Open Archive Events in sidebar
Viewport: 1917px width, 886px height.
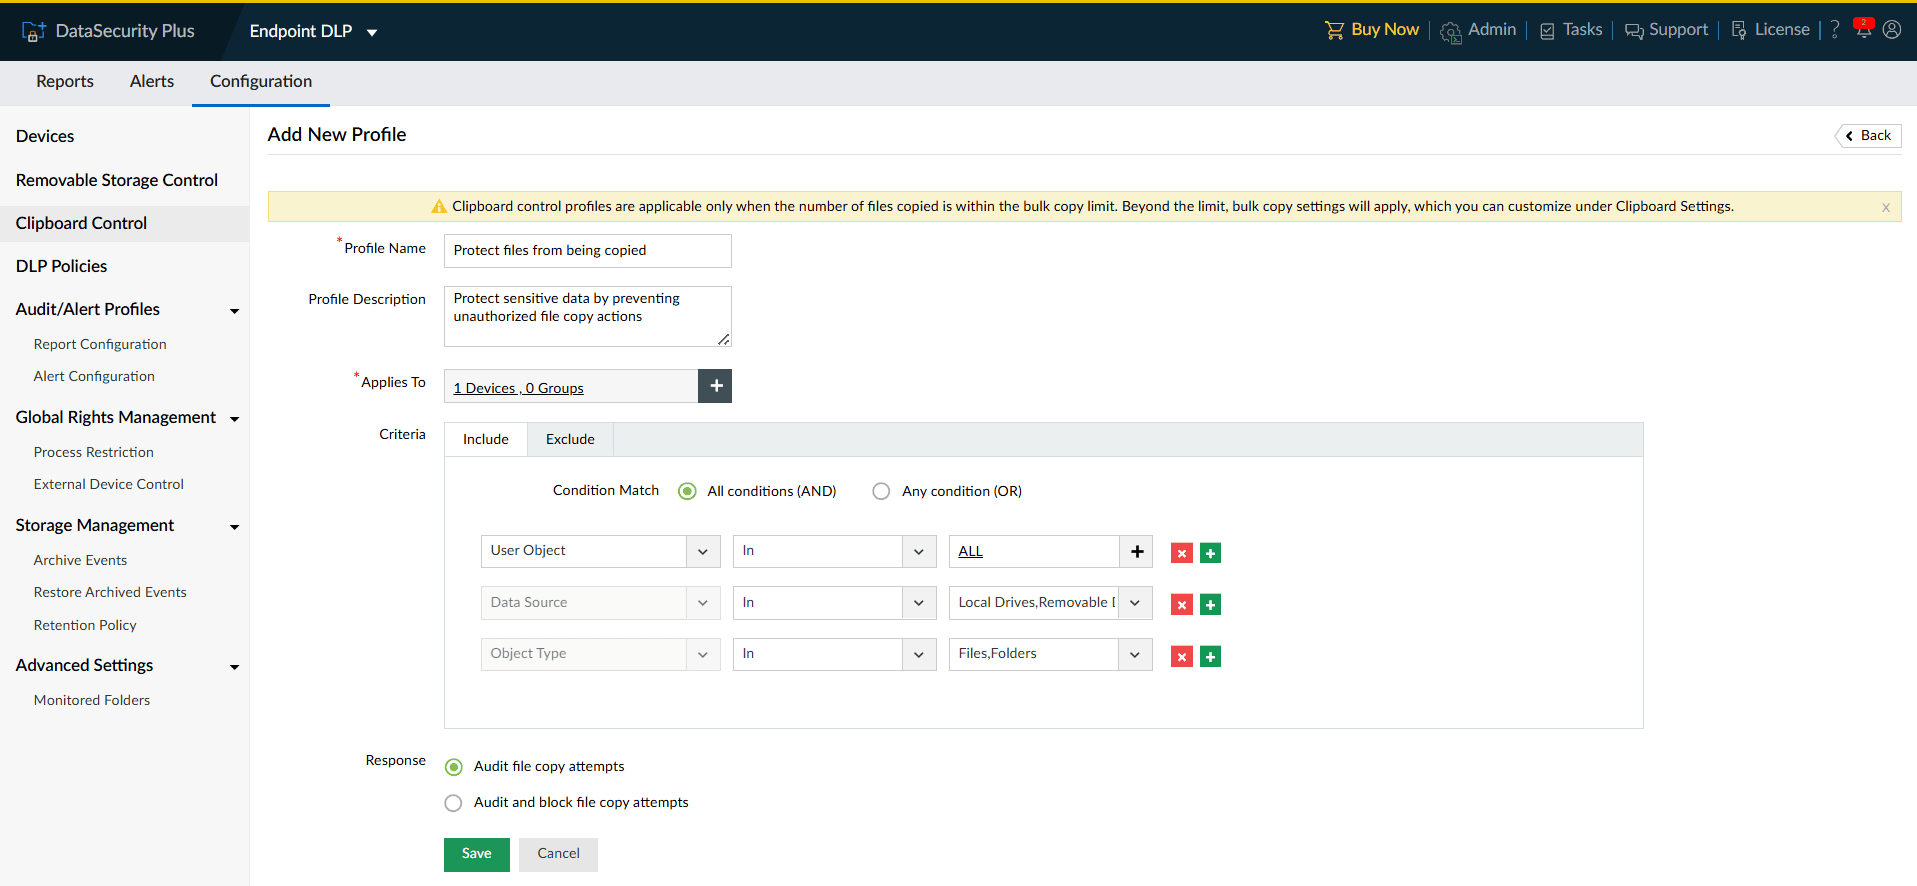click(80, 560)
